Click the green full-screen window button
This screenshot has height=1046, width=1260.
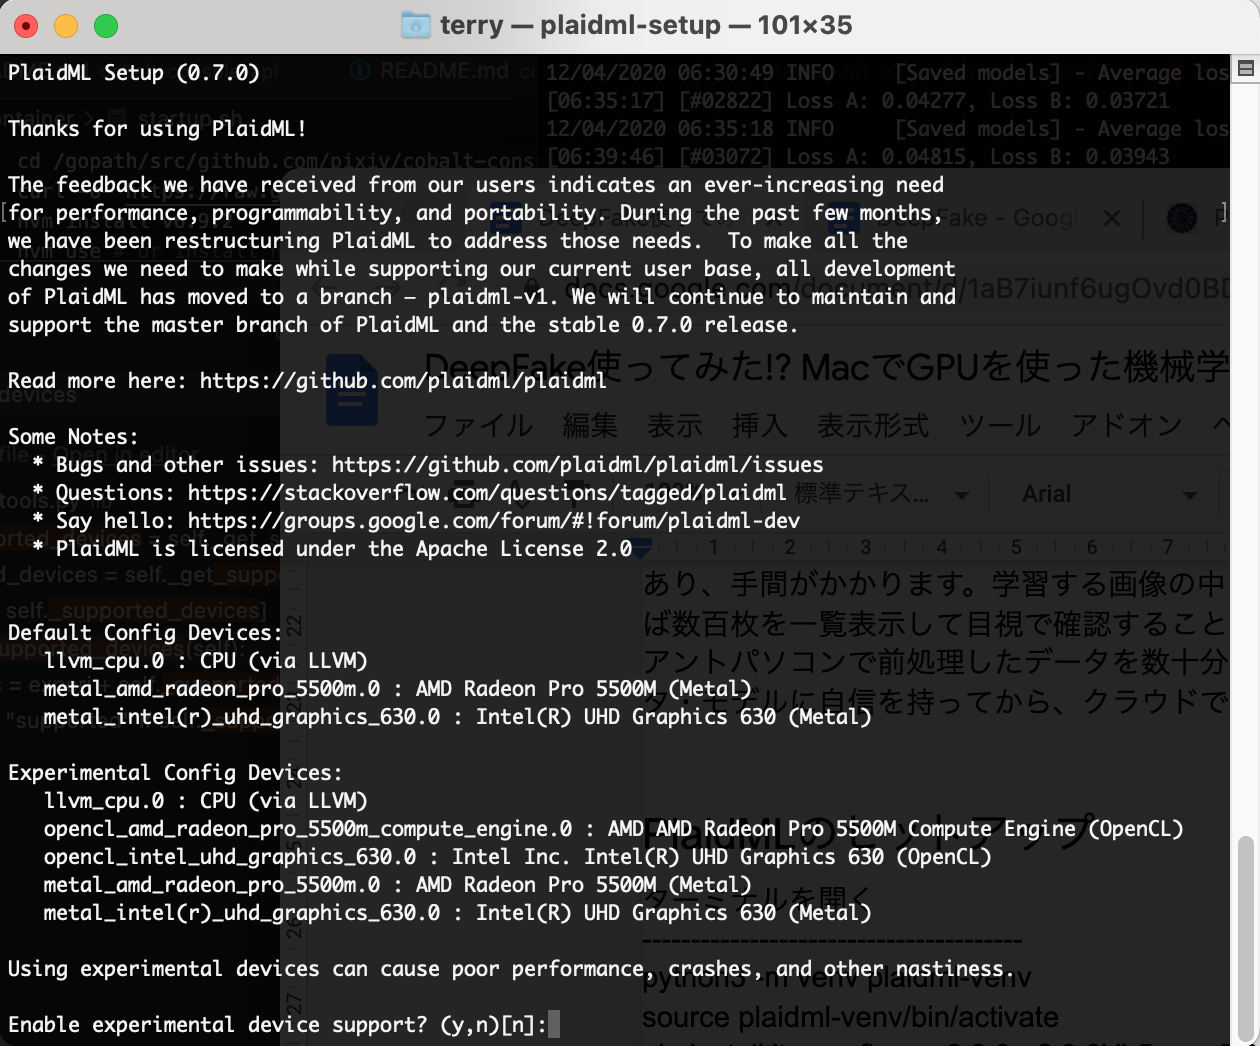point(106,26)
